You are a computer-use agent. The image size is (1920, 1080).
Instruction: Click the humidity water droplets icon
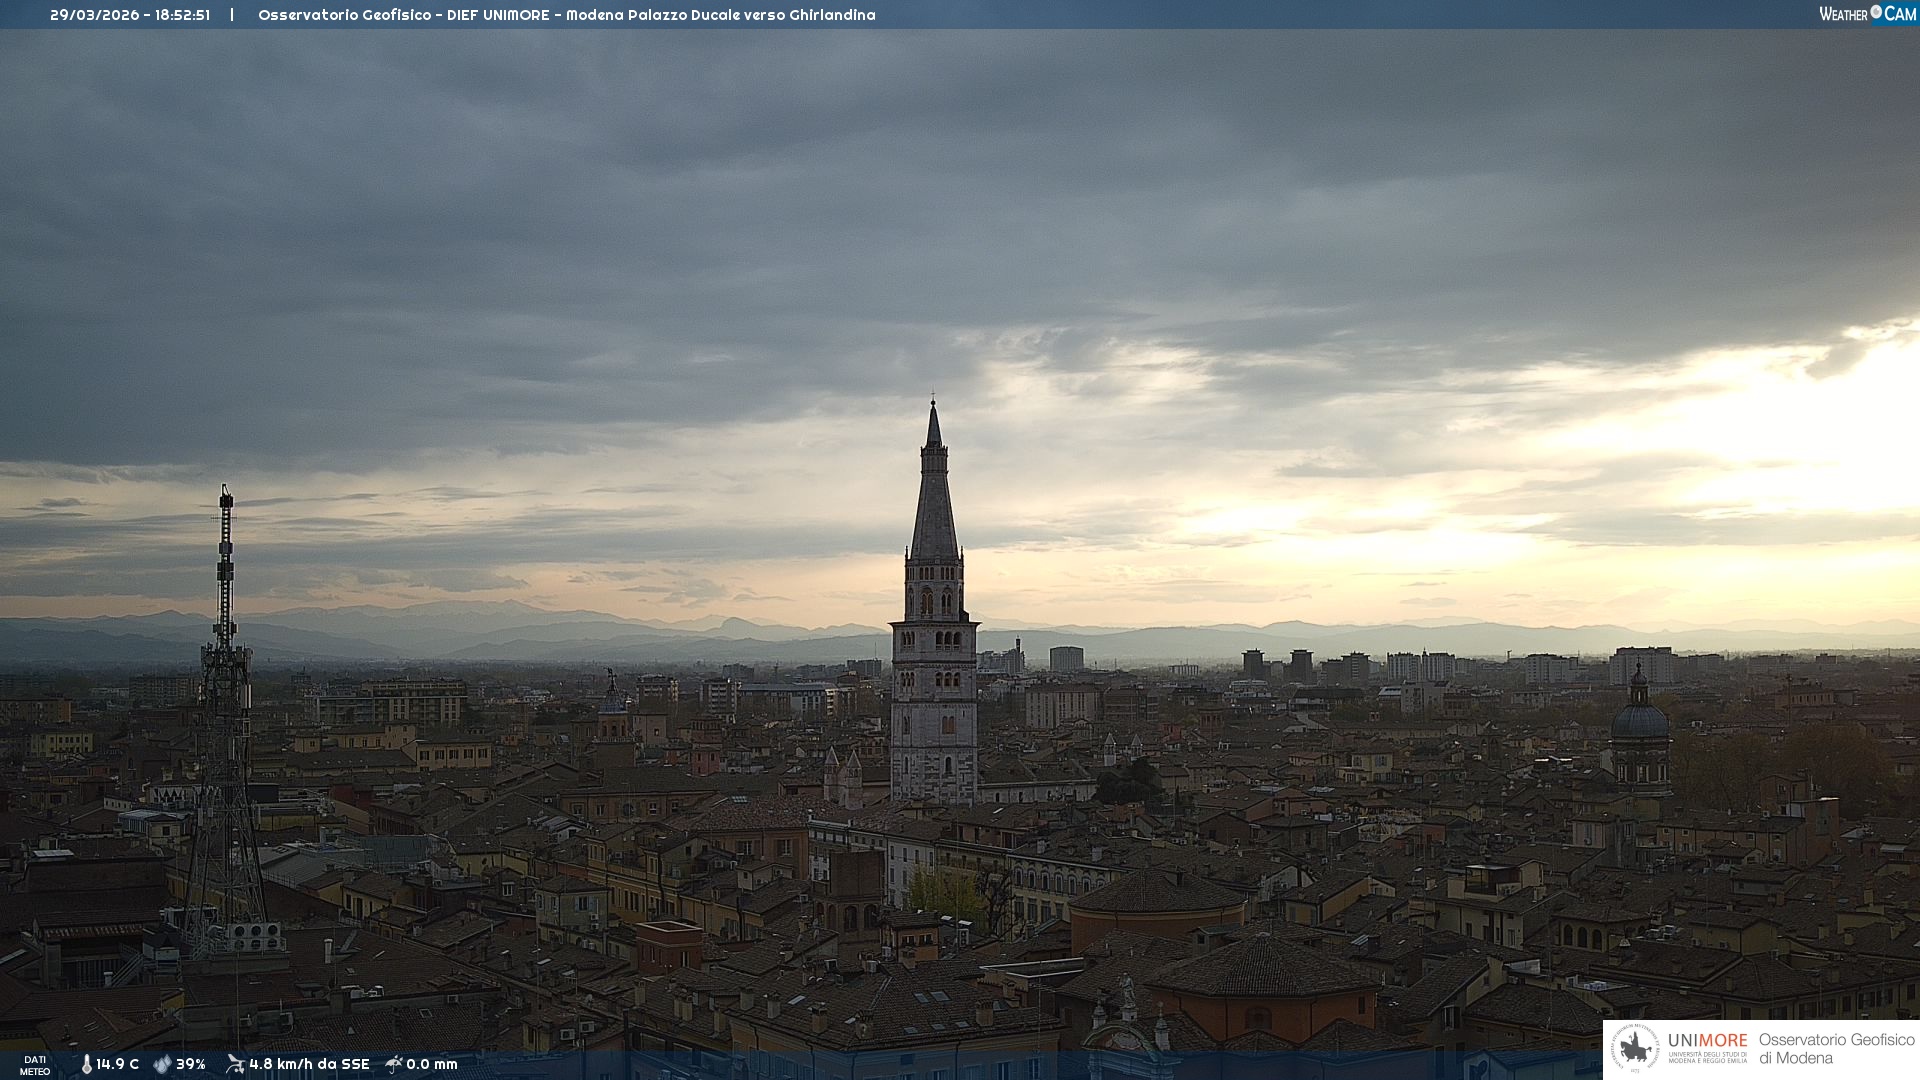[x=162, y=1065]
